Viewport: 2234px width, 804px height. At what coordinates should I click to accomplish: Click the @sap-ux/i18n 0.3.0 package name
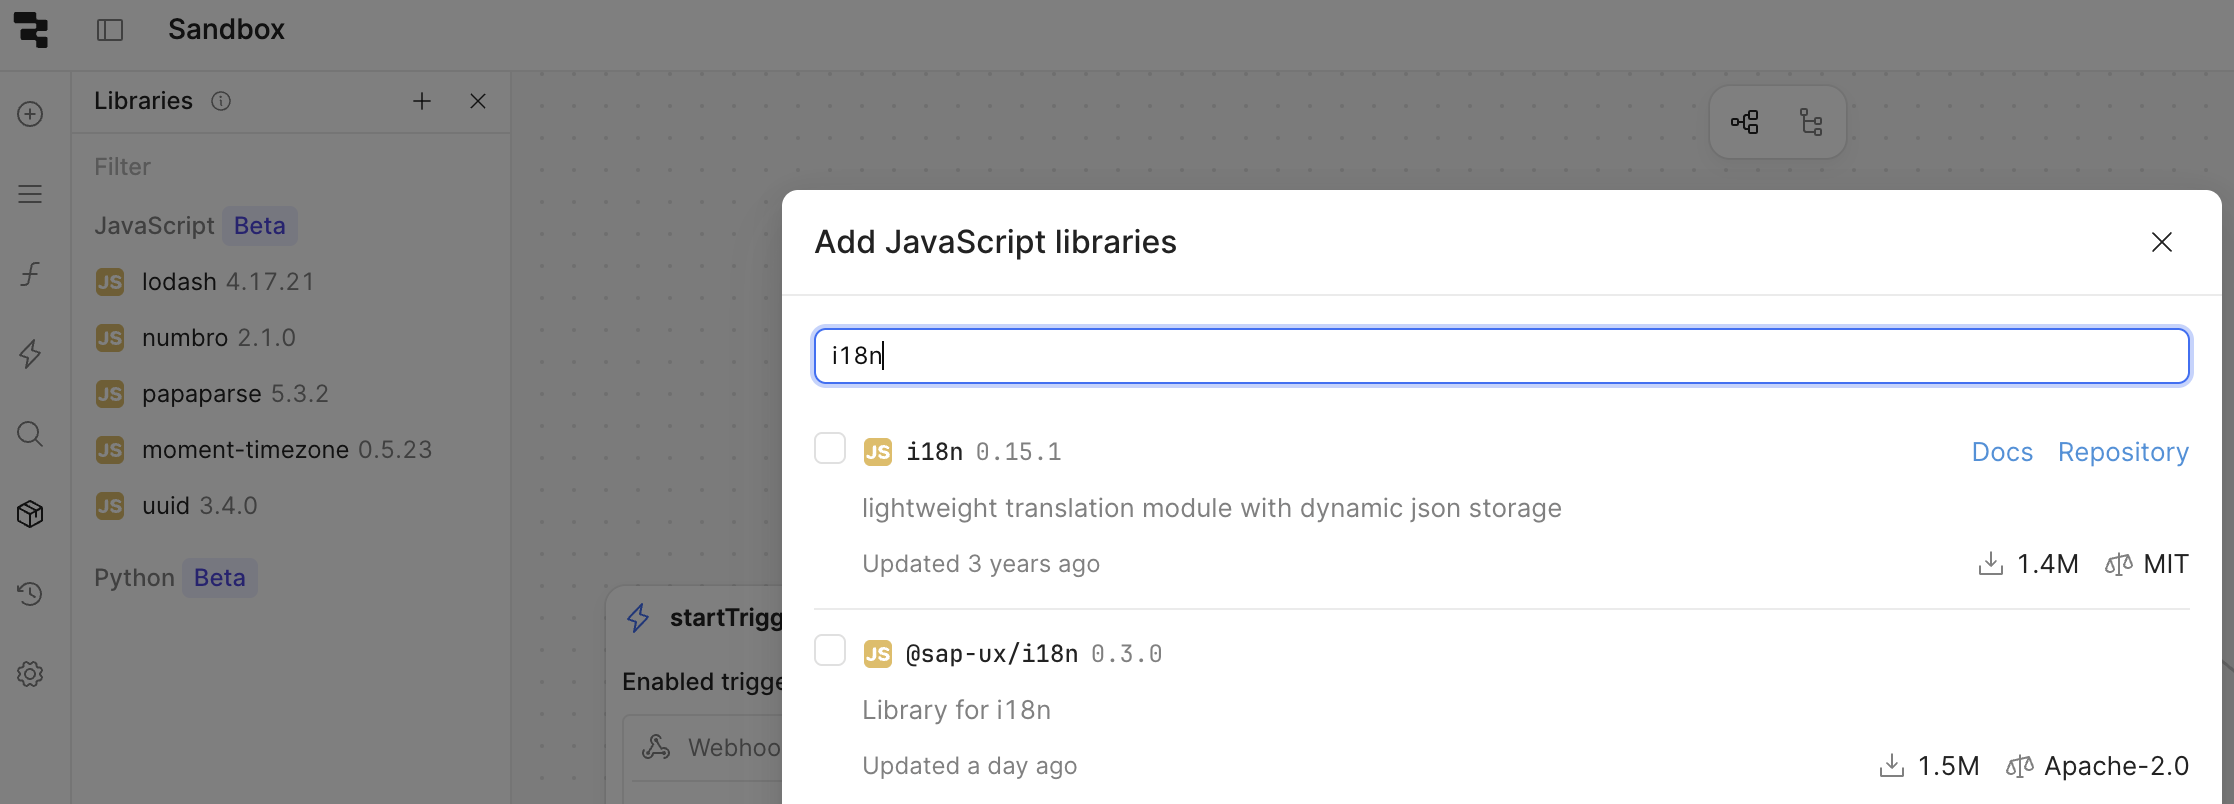pyautogui.click(x=1034, y=654)
